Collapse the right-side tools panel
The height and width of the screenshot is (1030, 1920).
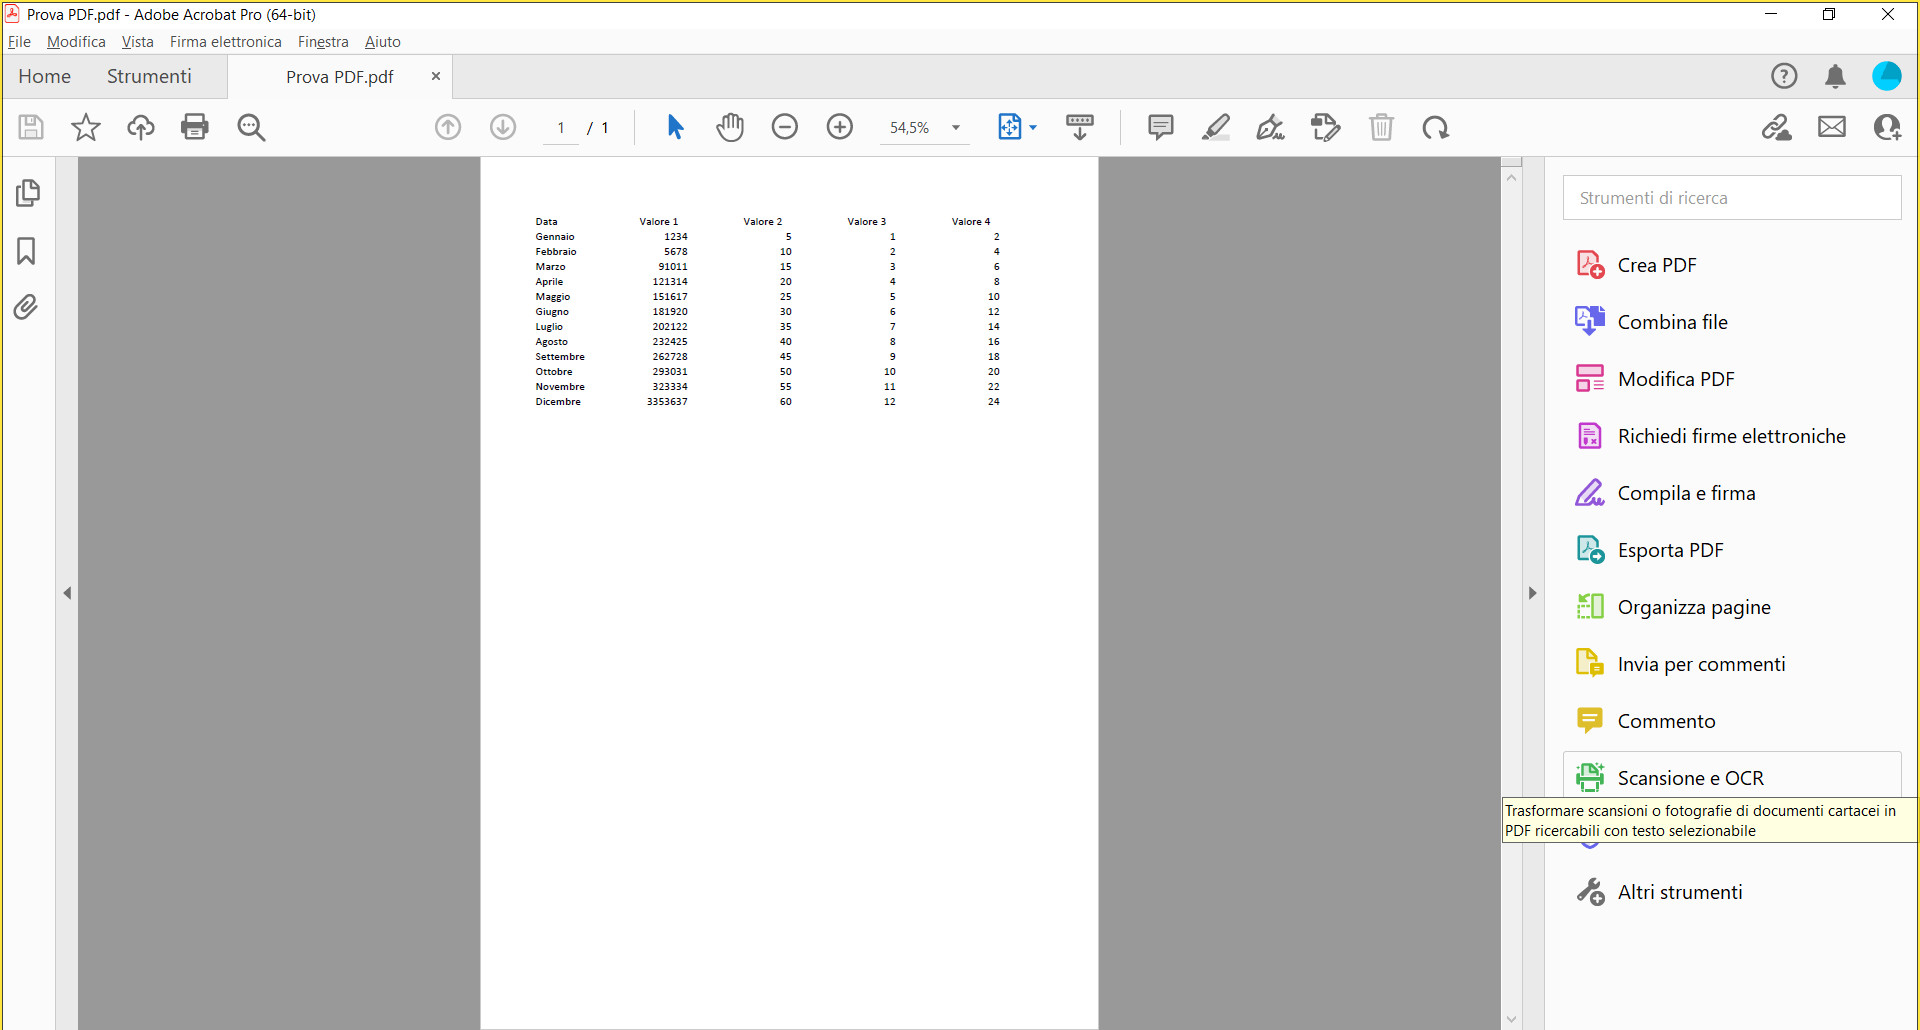coord(1533,592)
